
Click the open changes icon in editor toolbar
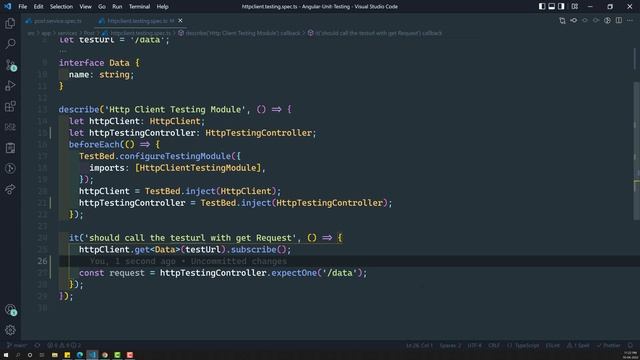[x=562, y=20]
